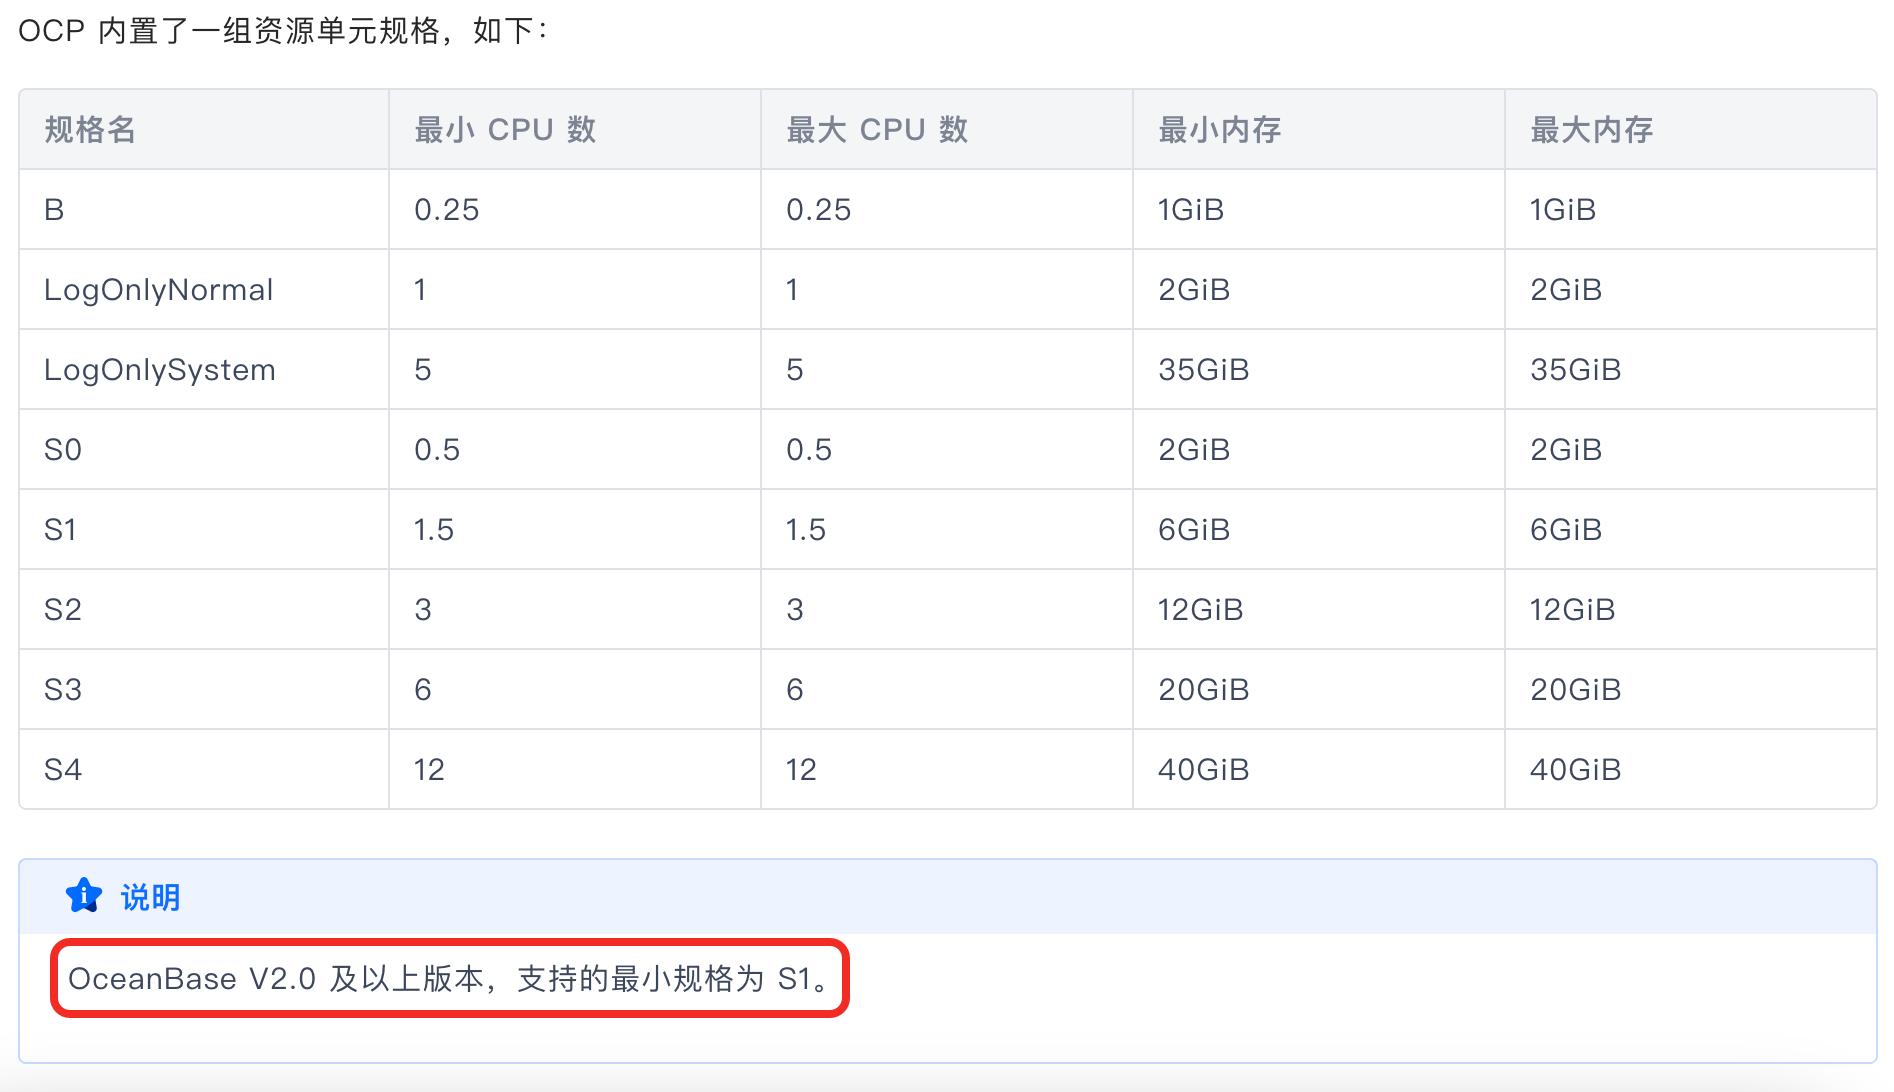Click the blue star info icon
Screen dimensions: 1894x1092
(84, 896)
